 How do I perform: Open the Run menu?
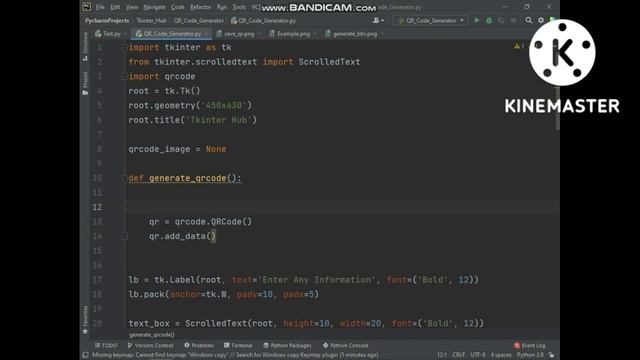[222, 7]
